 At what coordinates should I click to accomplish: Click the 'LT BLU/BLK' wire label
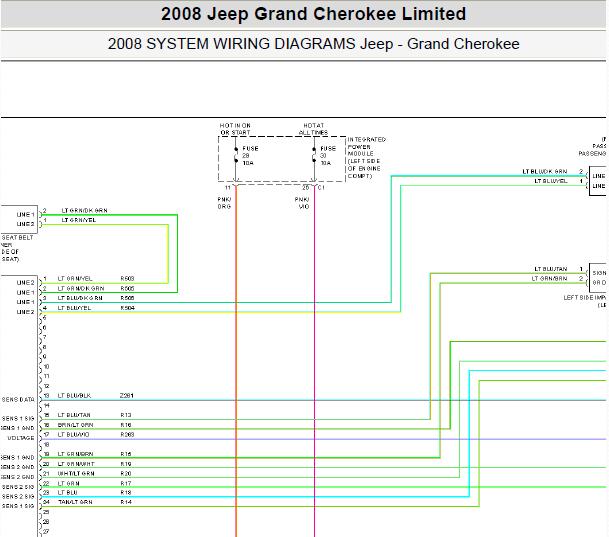point(74,395)
